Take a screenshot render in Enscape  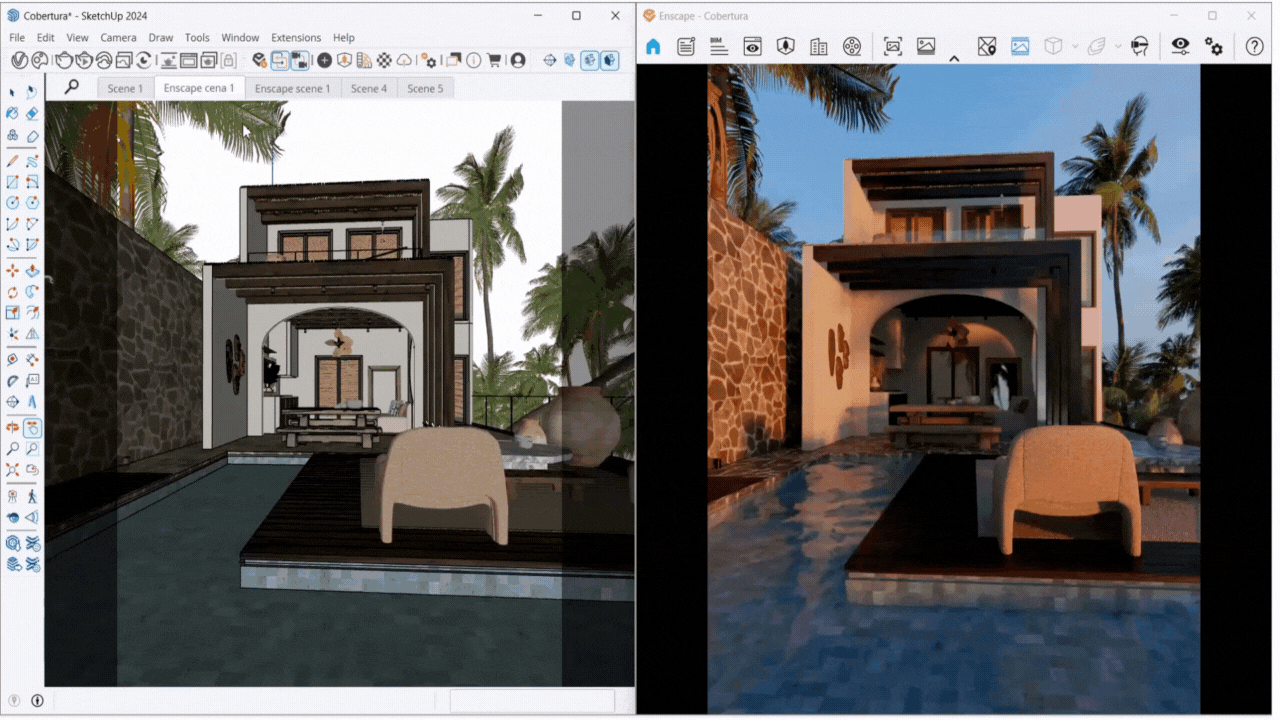point(893,46)
